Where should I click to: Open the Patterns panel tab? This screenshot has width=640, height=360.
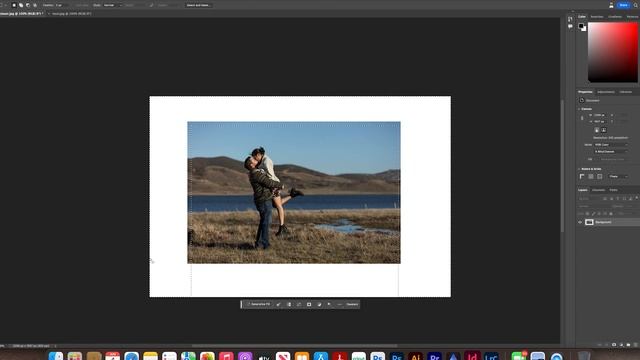coord(632,17)
